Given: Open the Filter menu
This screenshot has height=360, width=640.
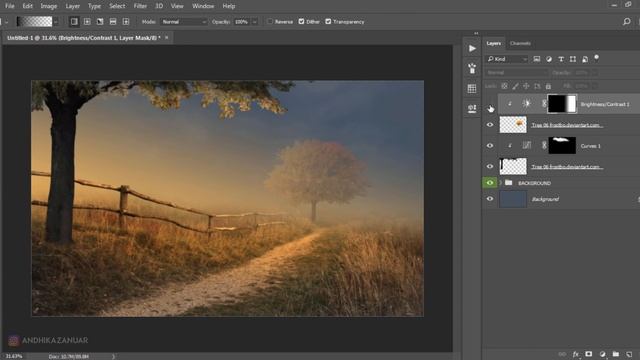Looking at the screenshot, I should tap(140, 6).
